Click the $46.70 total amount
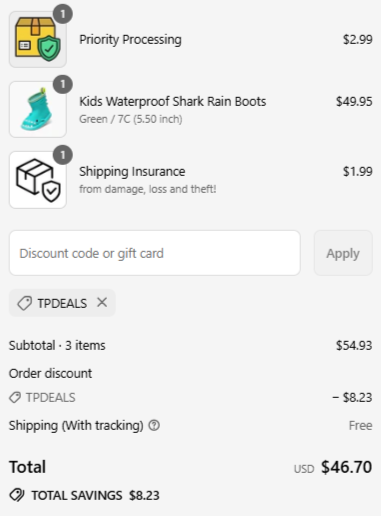The image size is (381, 516). [346, 467]
